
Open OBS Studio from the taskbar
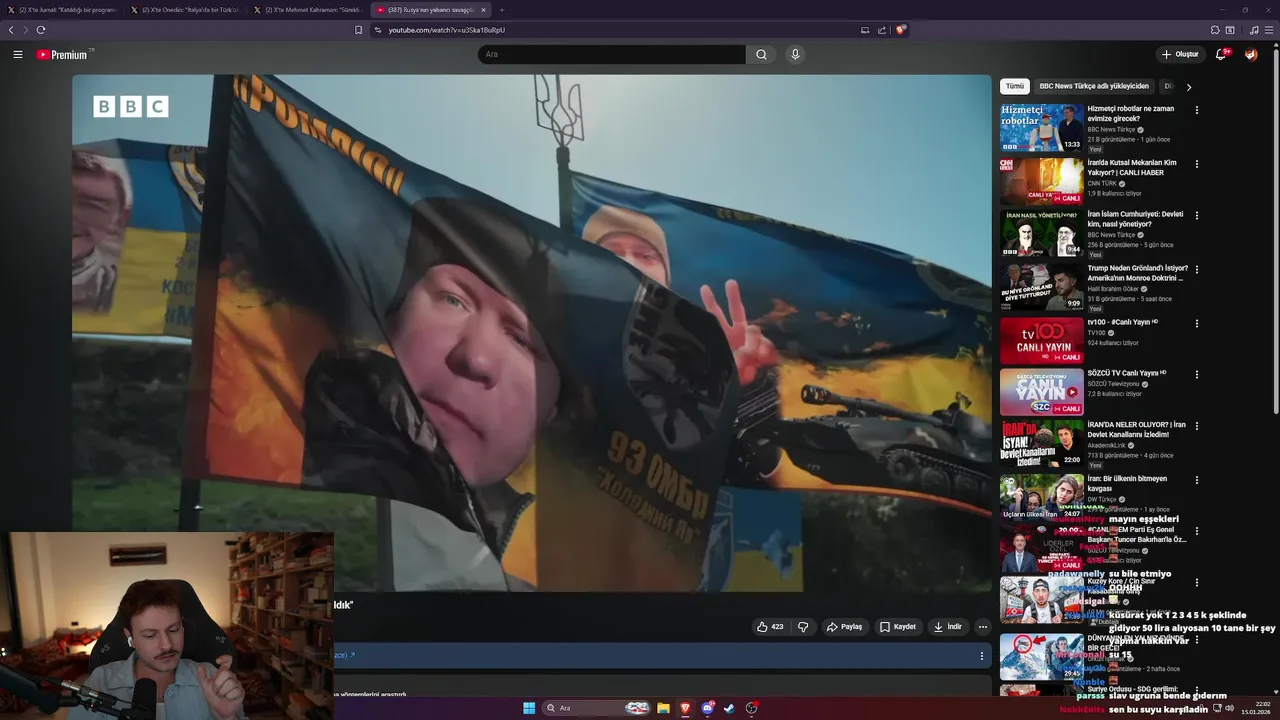coord(752,708)
